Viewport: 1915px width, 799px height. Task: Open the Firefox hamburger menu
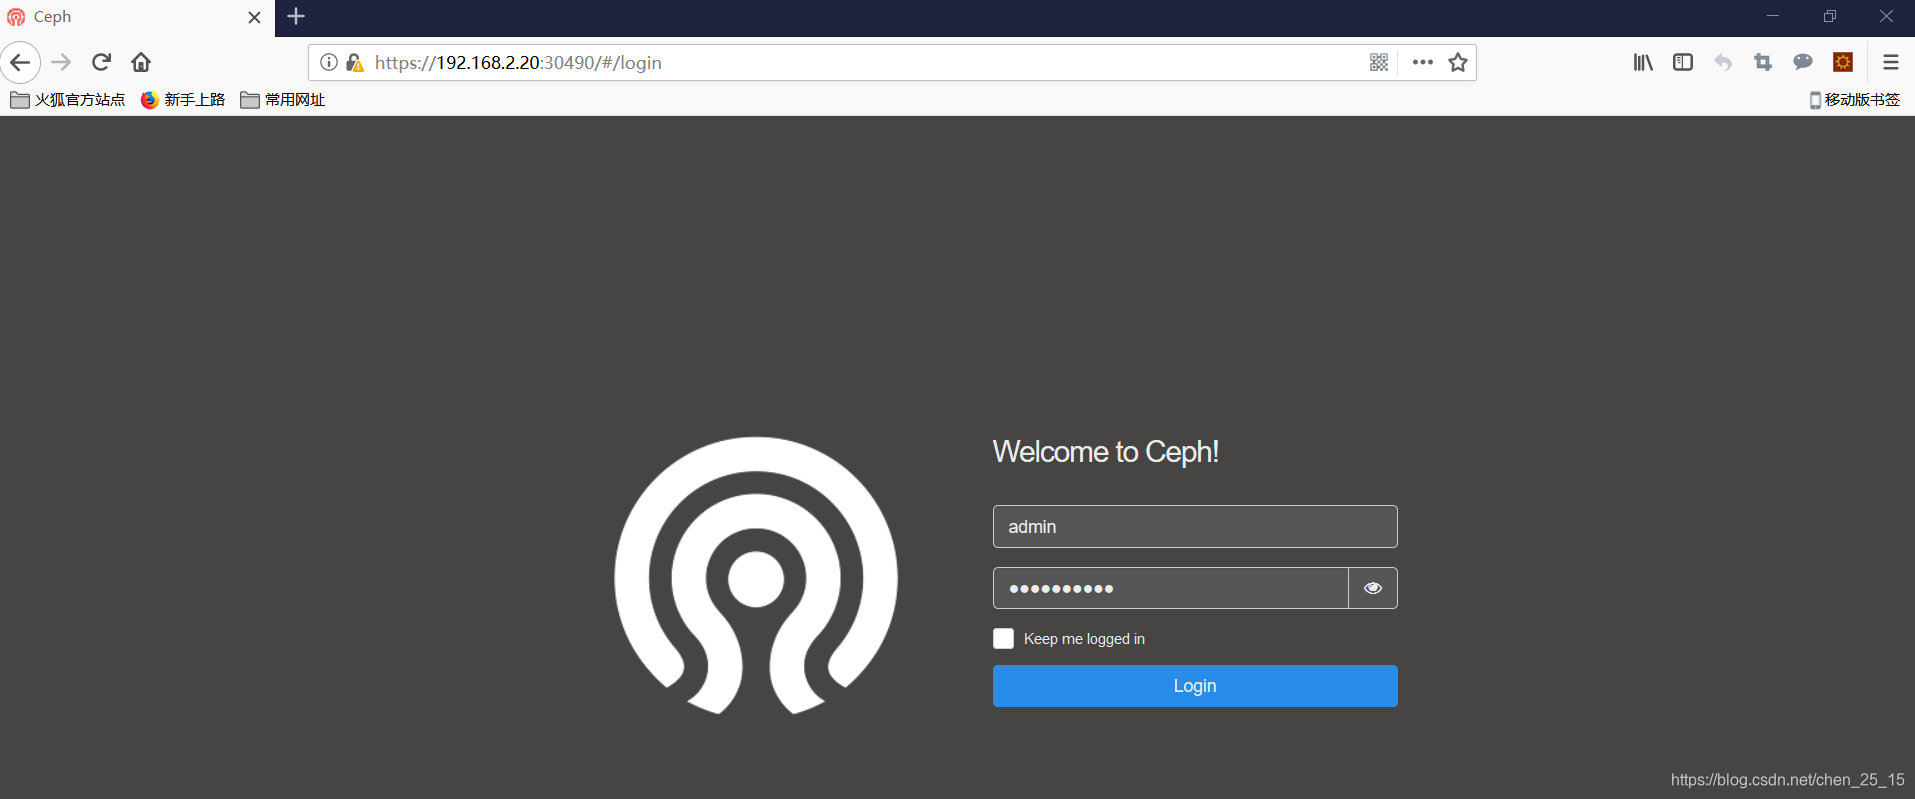click(x=1891, y=62)
